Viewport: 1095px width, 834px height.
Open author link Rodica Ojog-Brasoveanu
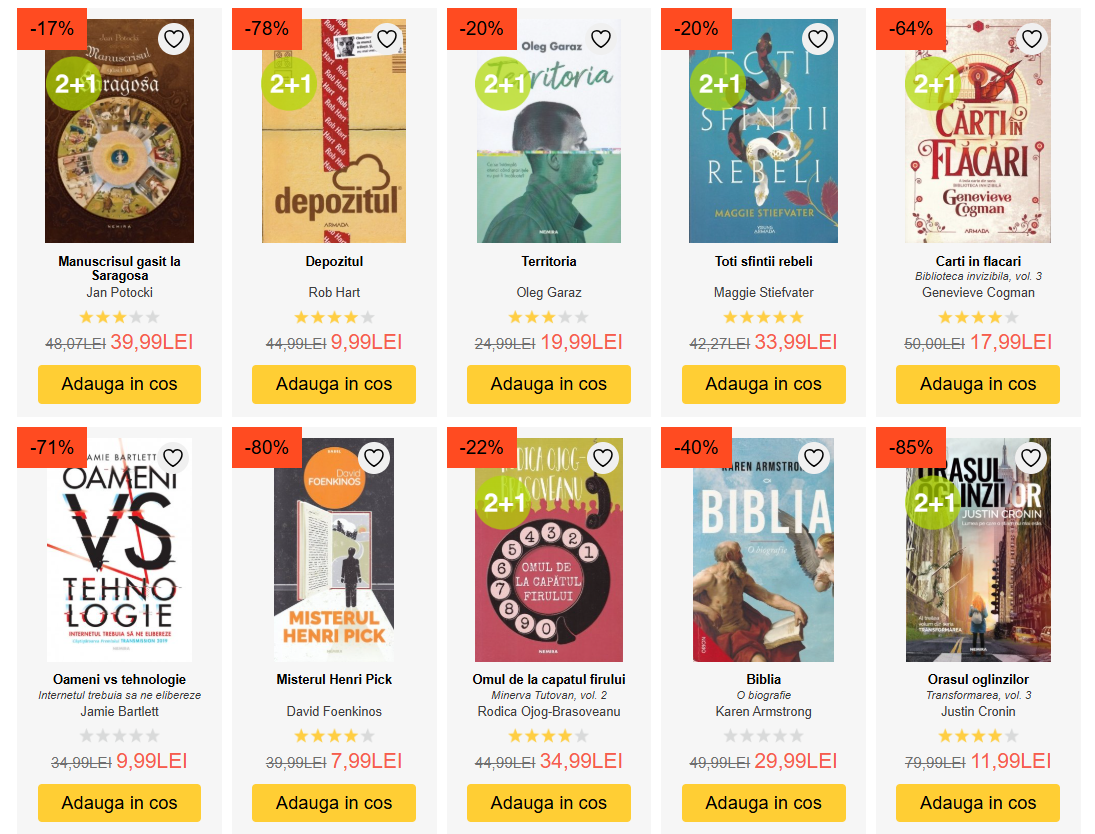(549, 712)
